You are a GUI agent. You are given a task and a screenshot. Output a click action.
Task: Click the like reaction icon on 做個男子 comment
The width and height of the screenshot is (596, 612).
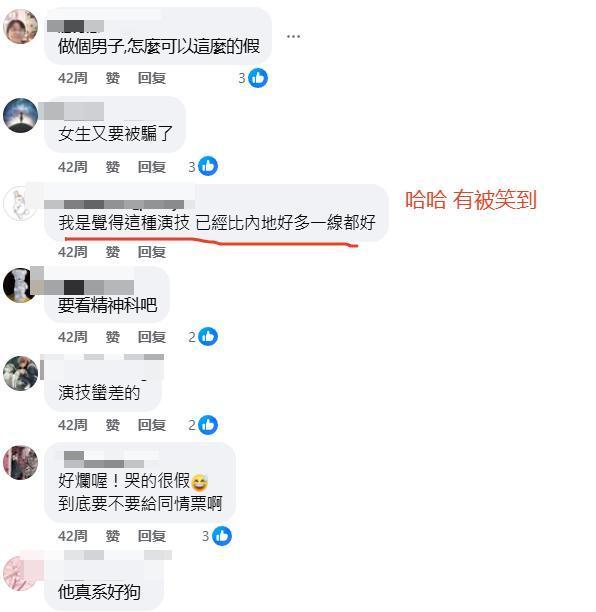pos(258,78)
